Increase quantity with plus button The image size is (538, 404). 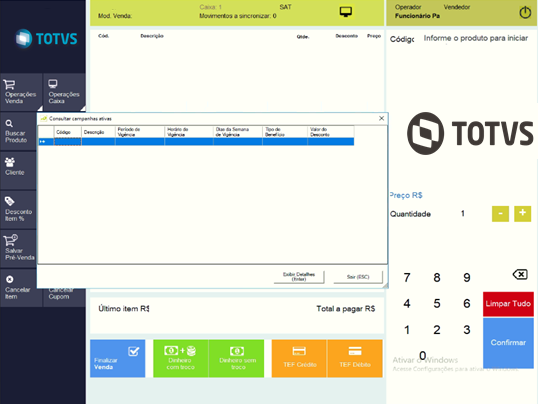pyautogui.click(x=522, y=214)
